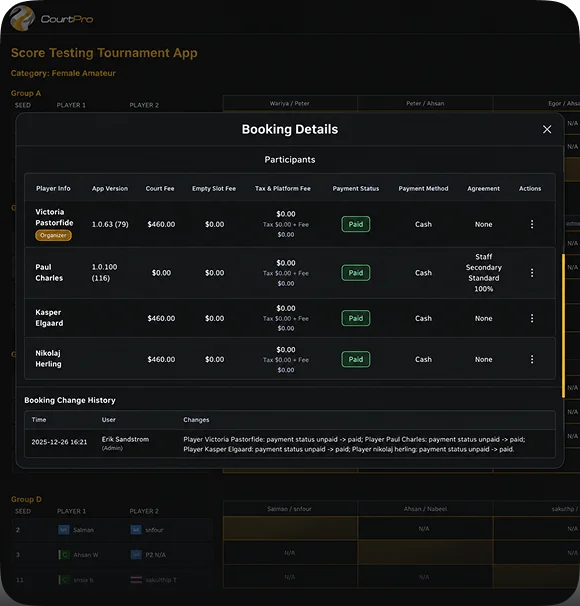This screenshot has width=580, height=606.
Task: Click Cash payment method for Nikolaj Herling
Action: (424, 359)
